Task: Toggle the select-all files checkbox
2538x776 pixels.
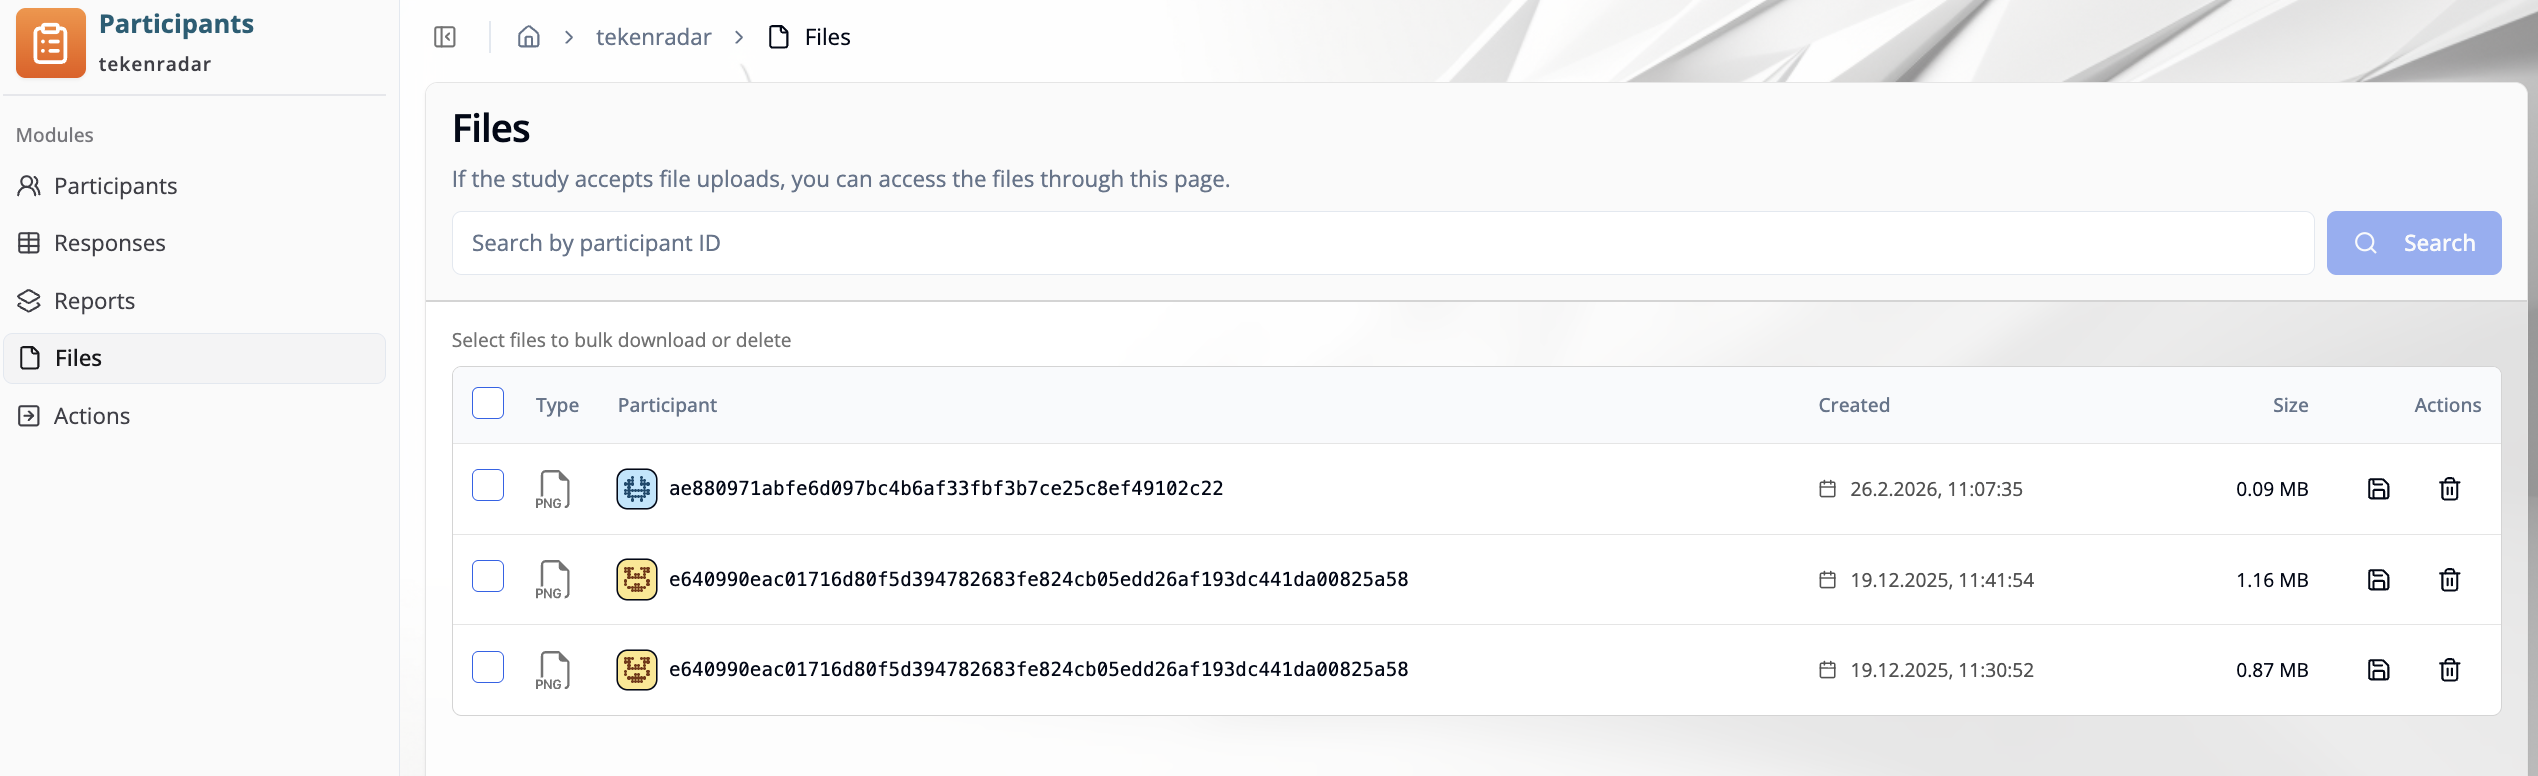Action: coord(488,403)
